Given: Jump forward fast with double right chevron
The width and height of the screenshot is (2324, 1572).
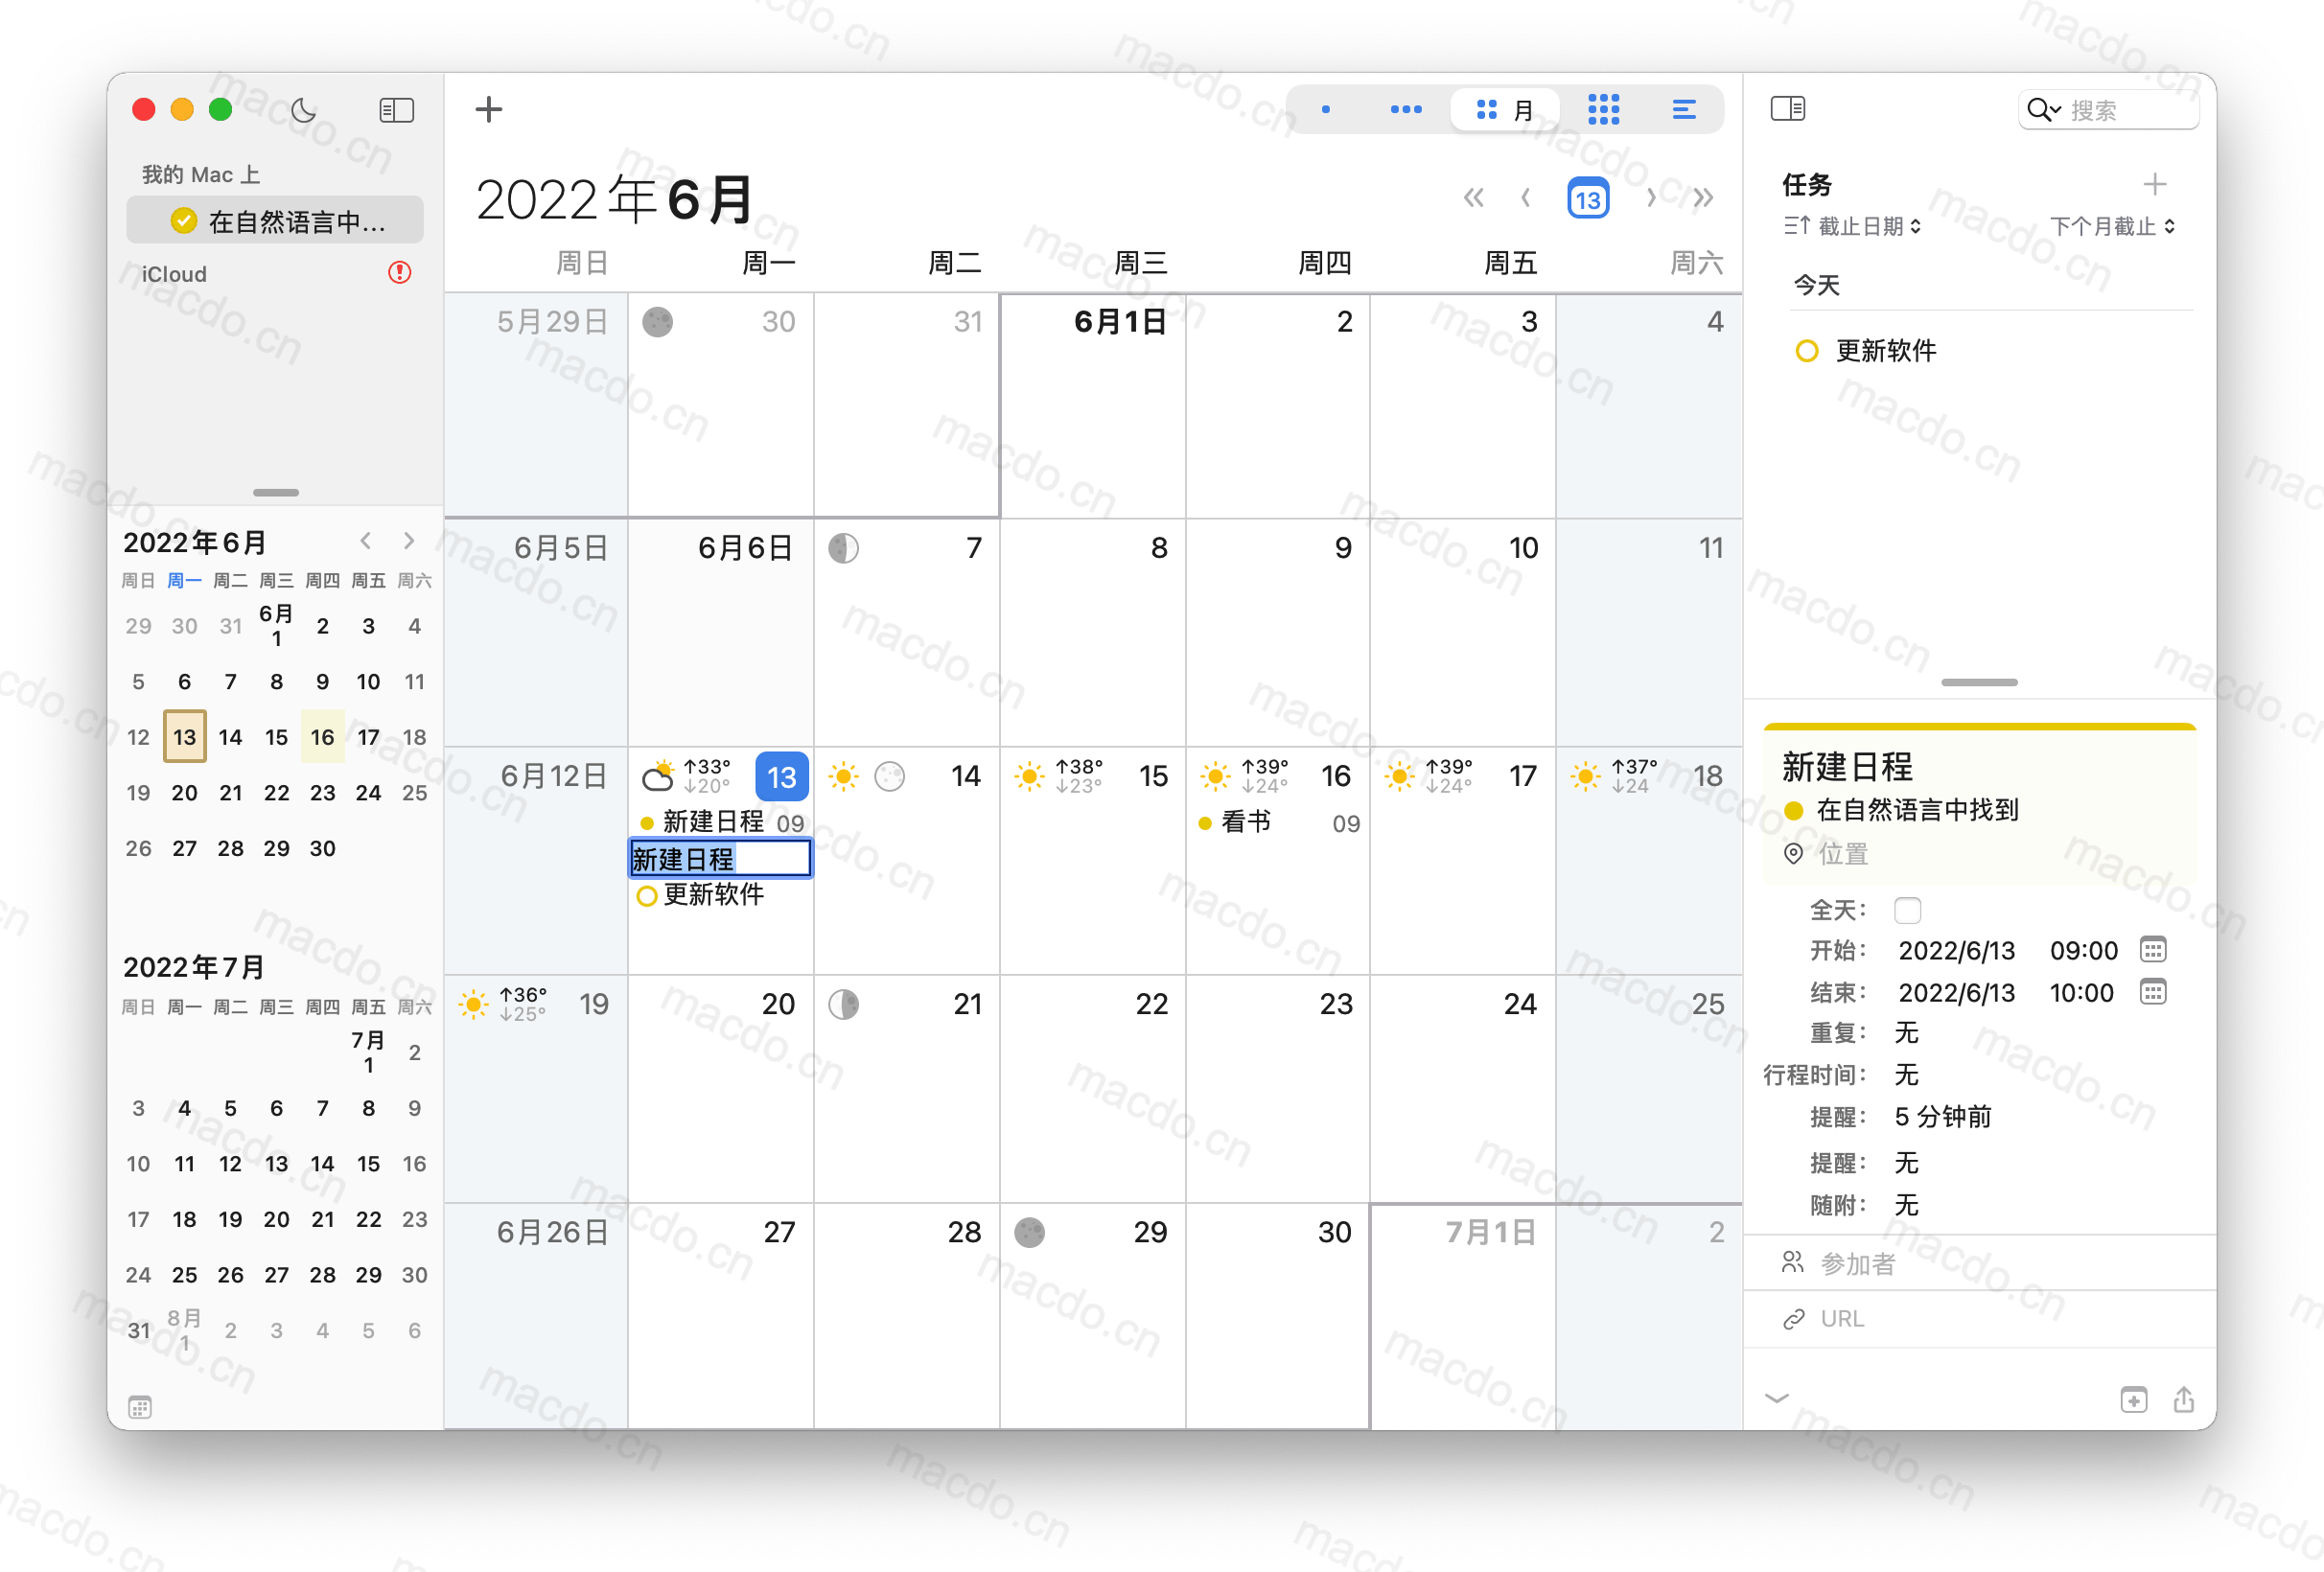Looking at the screenshot, I should pos(1703,198).
